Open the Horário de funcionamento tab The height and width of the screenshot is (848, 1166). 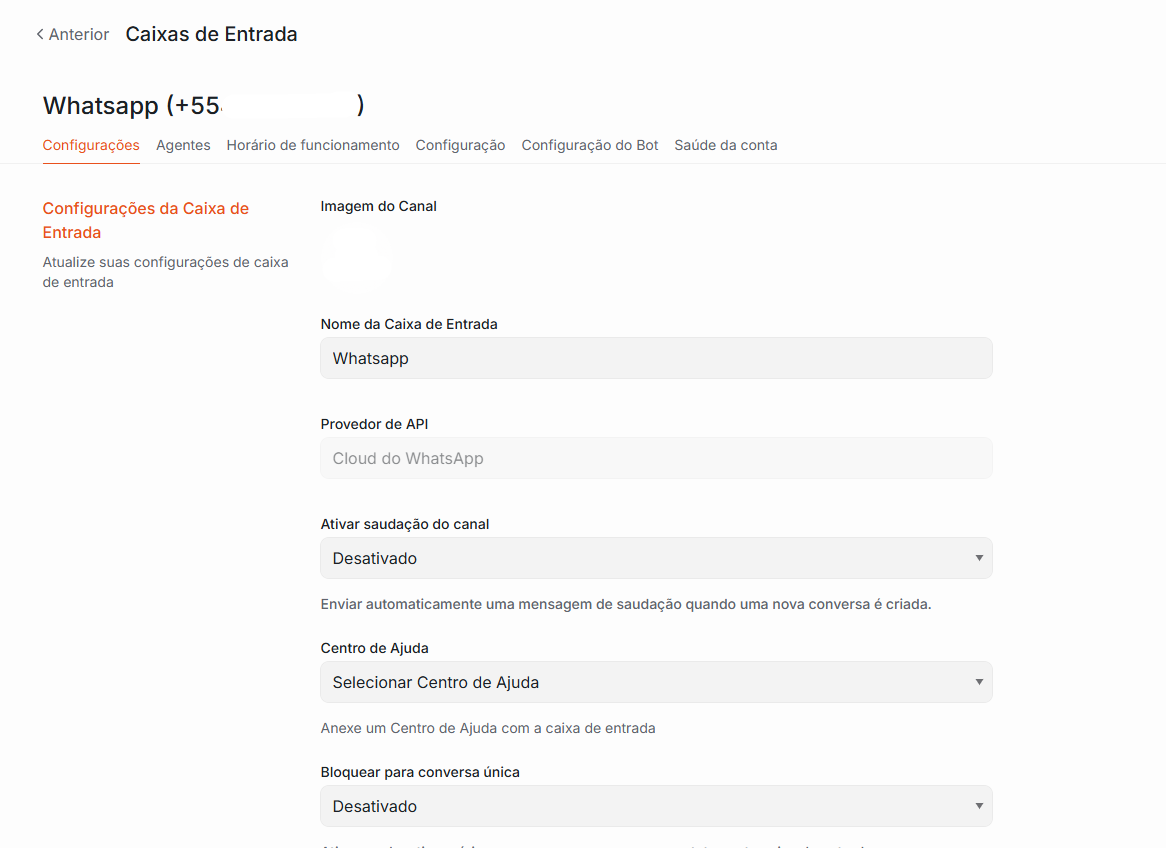[x=313, y=145]
